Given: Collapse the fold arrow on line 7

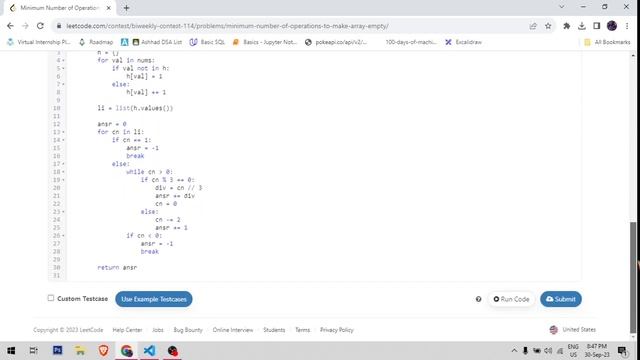Looking at the screenshot, I should (63, 84).
